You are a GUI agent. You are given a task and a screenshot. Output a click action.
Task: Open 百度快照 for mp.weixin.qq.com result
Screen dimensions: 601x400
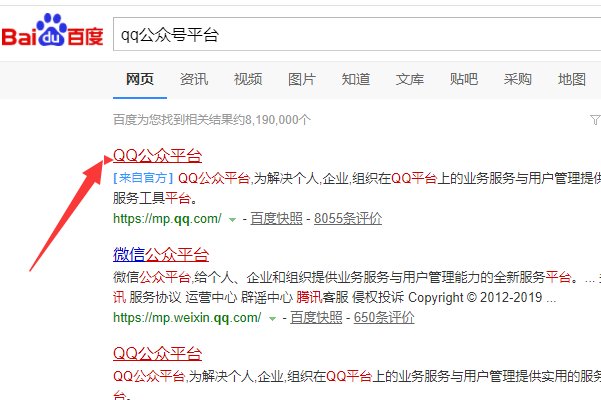coord(316,318)
